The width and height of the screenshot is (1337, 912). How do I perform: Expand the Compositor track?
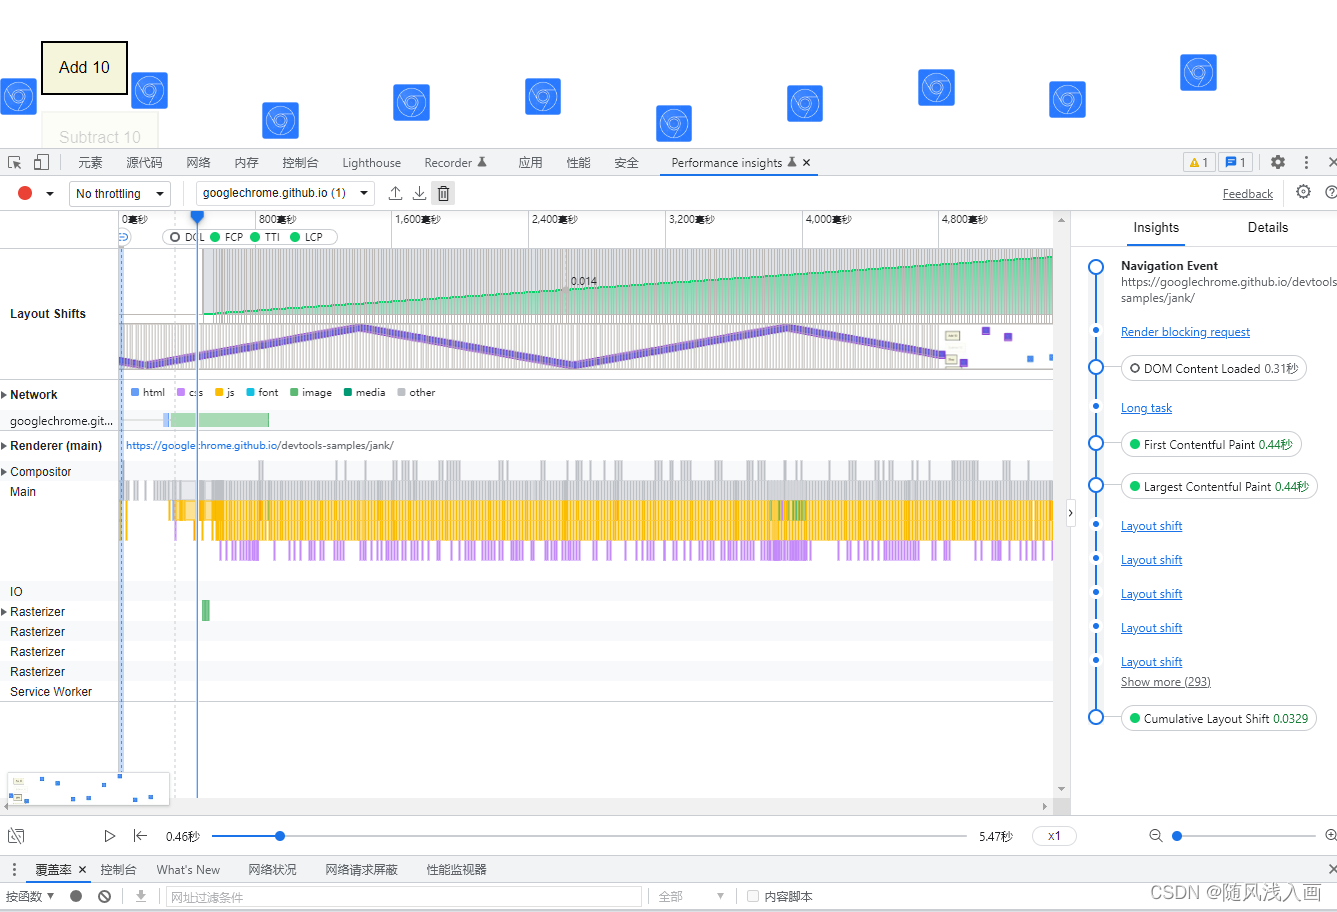pyautogui.click(x=4, y=472)
